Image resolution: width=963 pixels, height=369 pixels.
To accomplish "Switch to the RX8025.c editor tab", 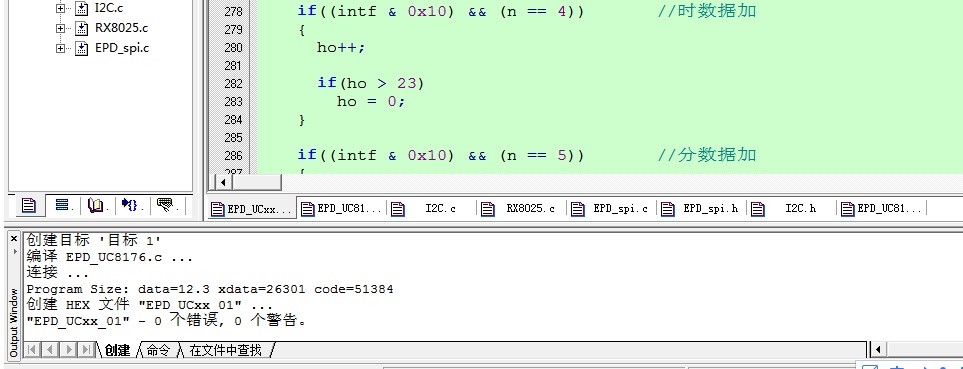I will (x=521, y=209).
